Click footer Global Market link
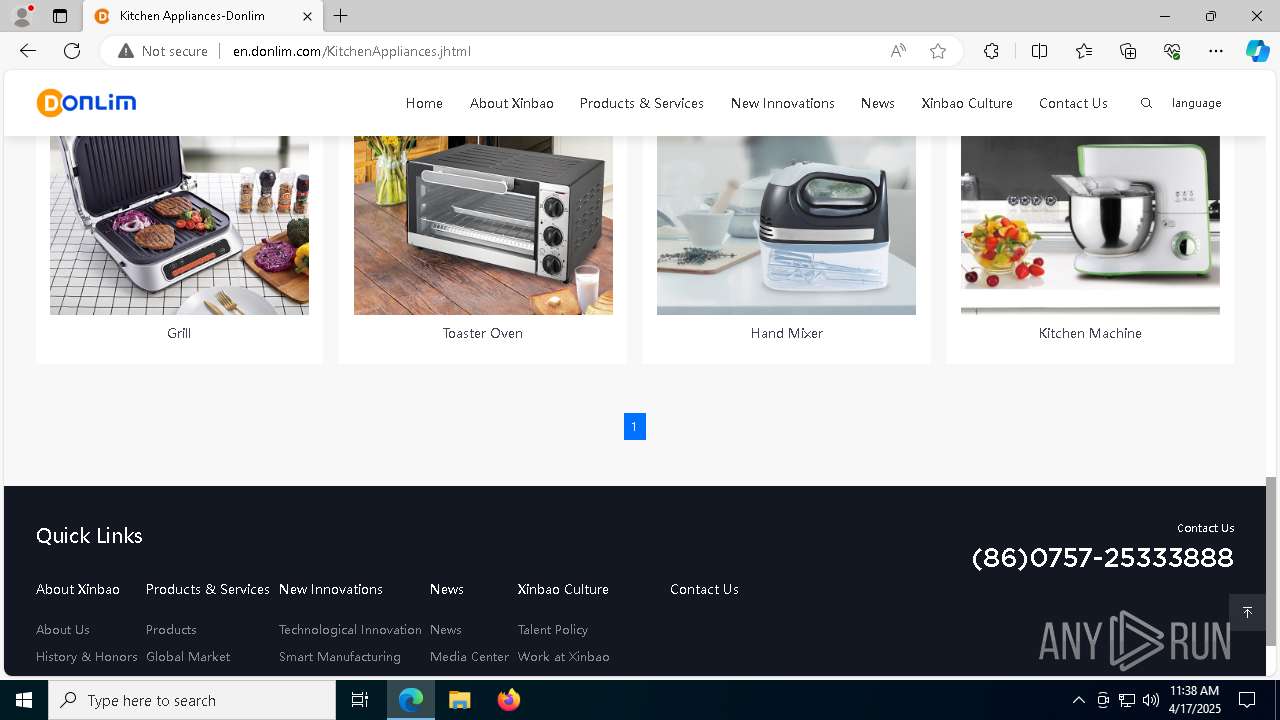The height and width of the screenshot is (720, 1280). [188, 656]
